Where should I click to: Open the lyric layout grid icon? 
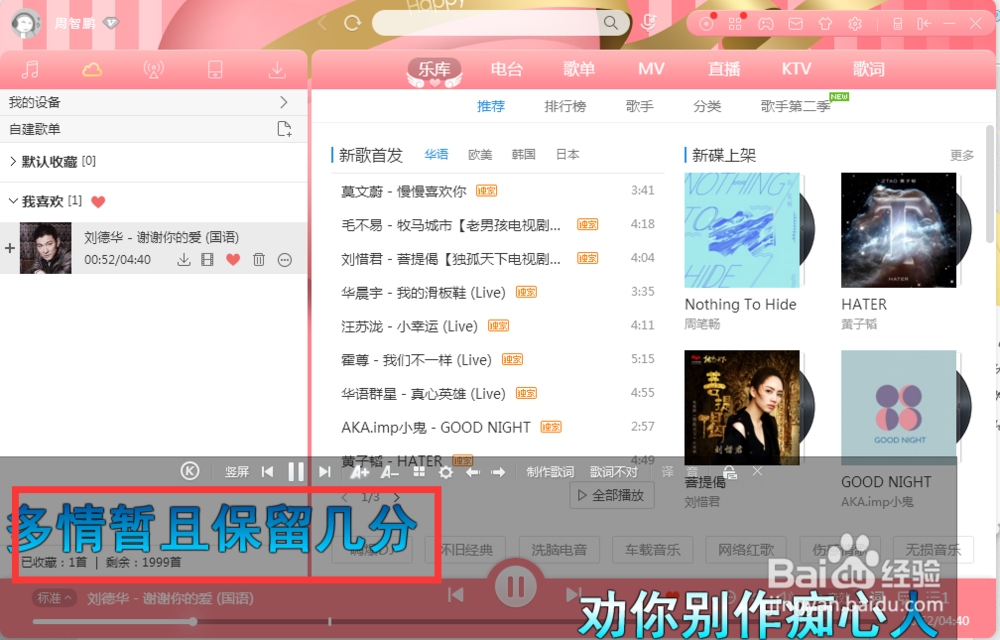click(419, 472)
